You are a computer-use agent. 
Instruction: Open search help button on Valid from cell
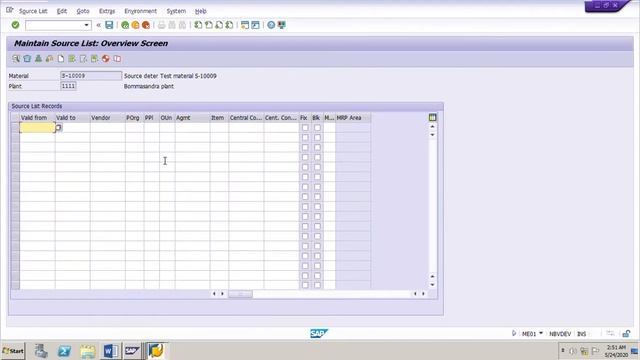click(58, 128)
